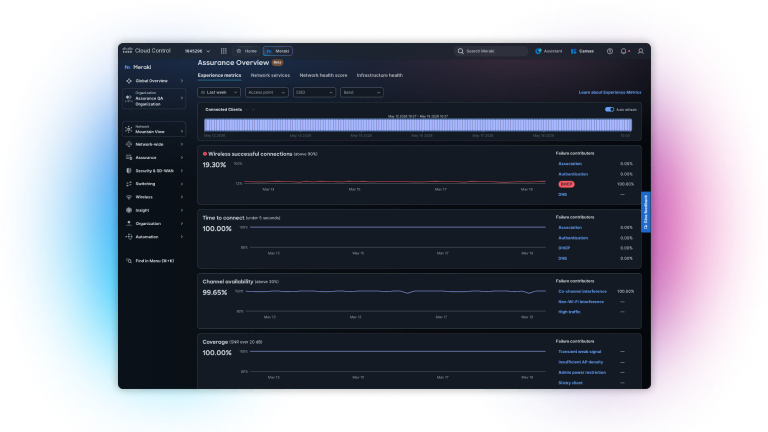Expand the Wireless menu chevron
The width and height of the screenshot is (768, 432).
point(182,197)
